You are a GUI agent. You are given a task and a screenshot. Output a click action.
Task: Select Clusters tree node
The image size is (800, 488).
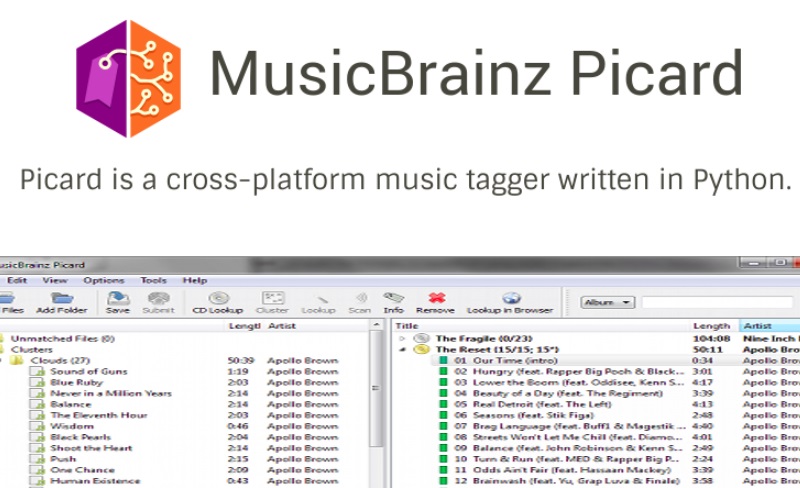pyautogui.click(x=32, y=350)
